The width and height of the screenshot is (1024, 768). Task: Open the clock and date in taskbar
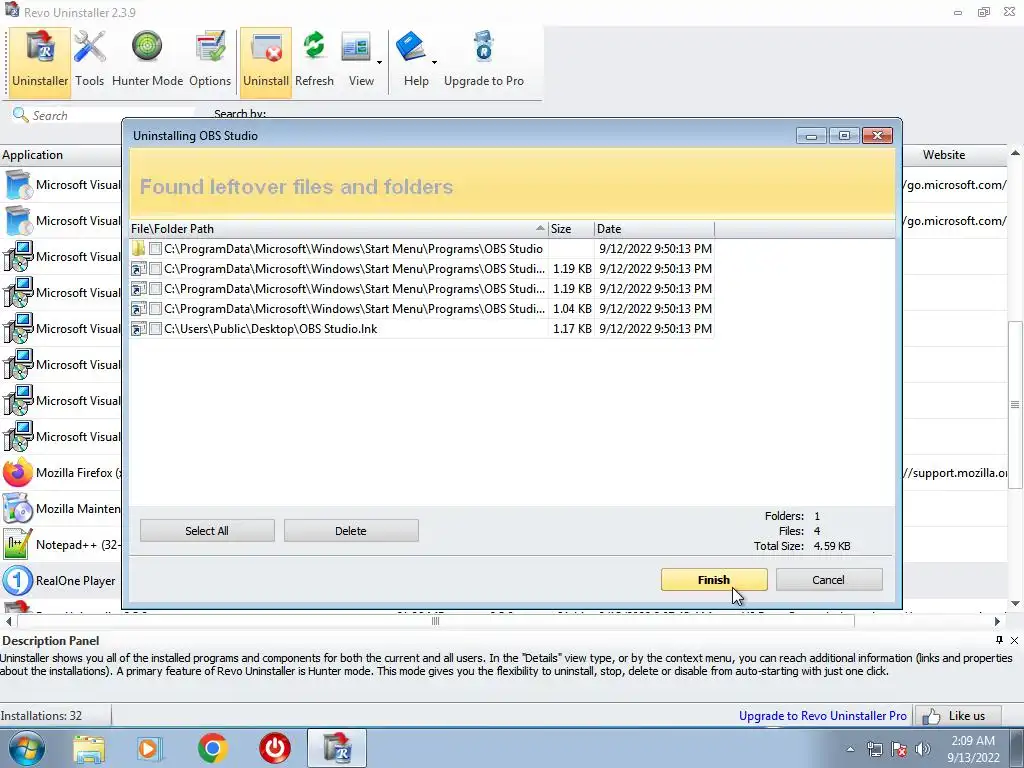click(x=973, y=749)
